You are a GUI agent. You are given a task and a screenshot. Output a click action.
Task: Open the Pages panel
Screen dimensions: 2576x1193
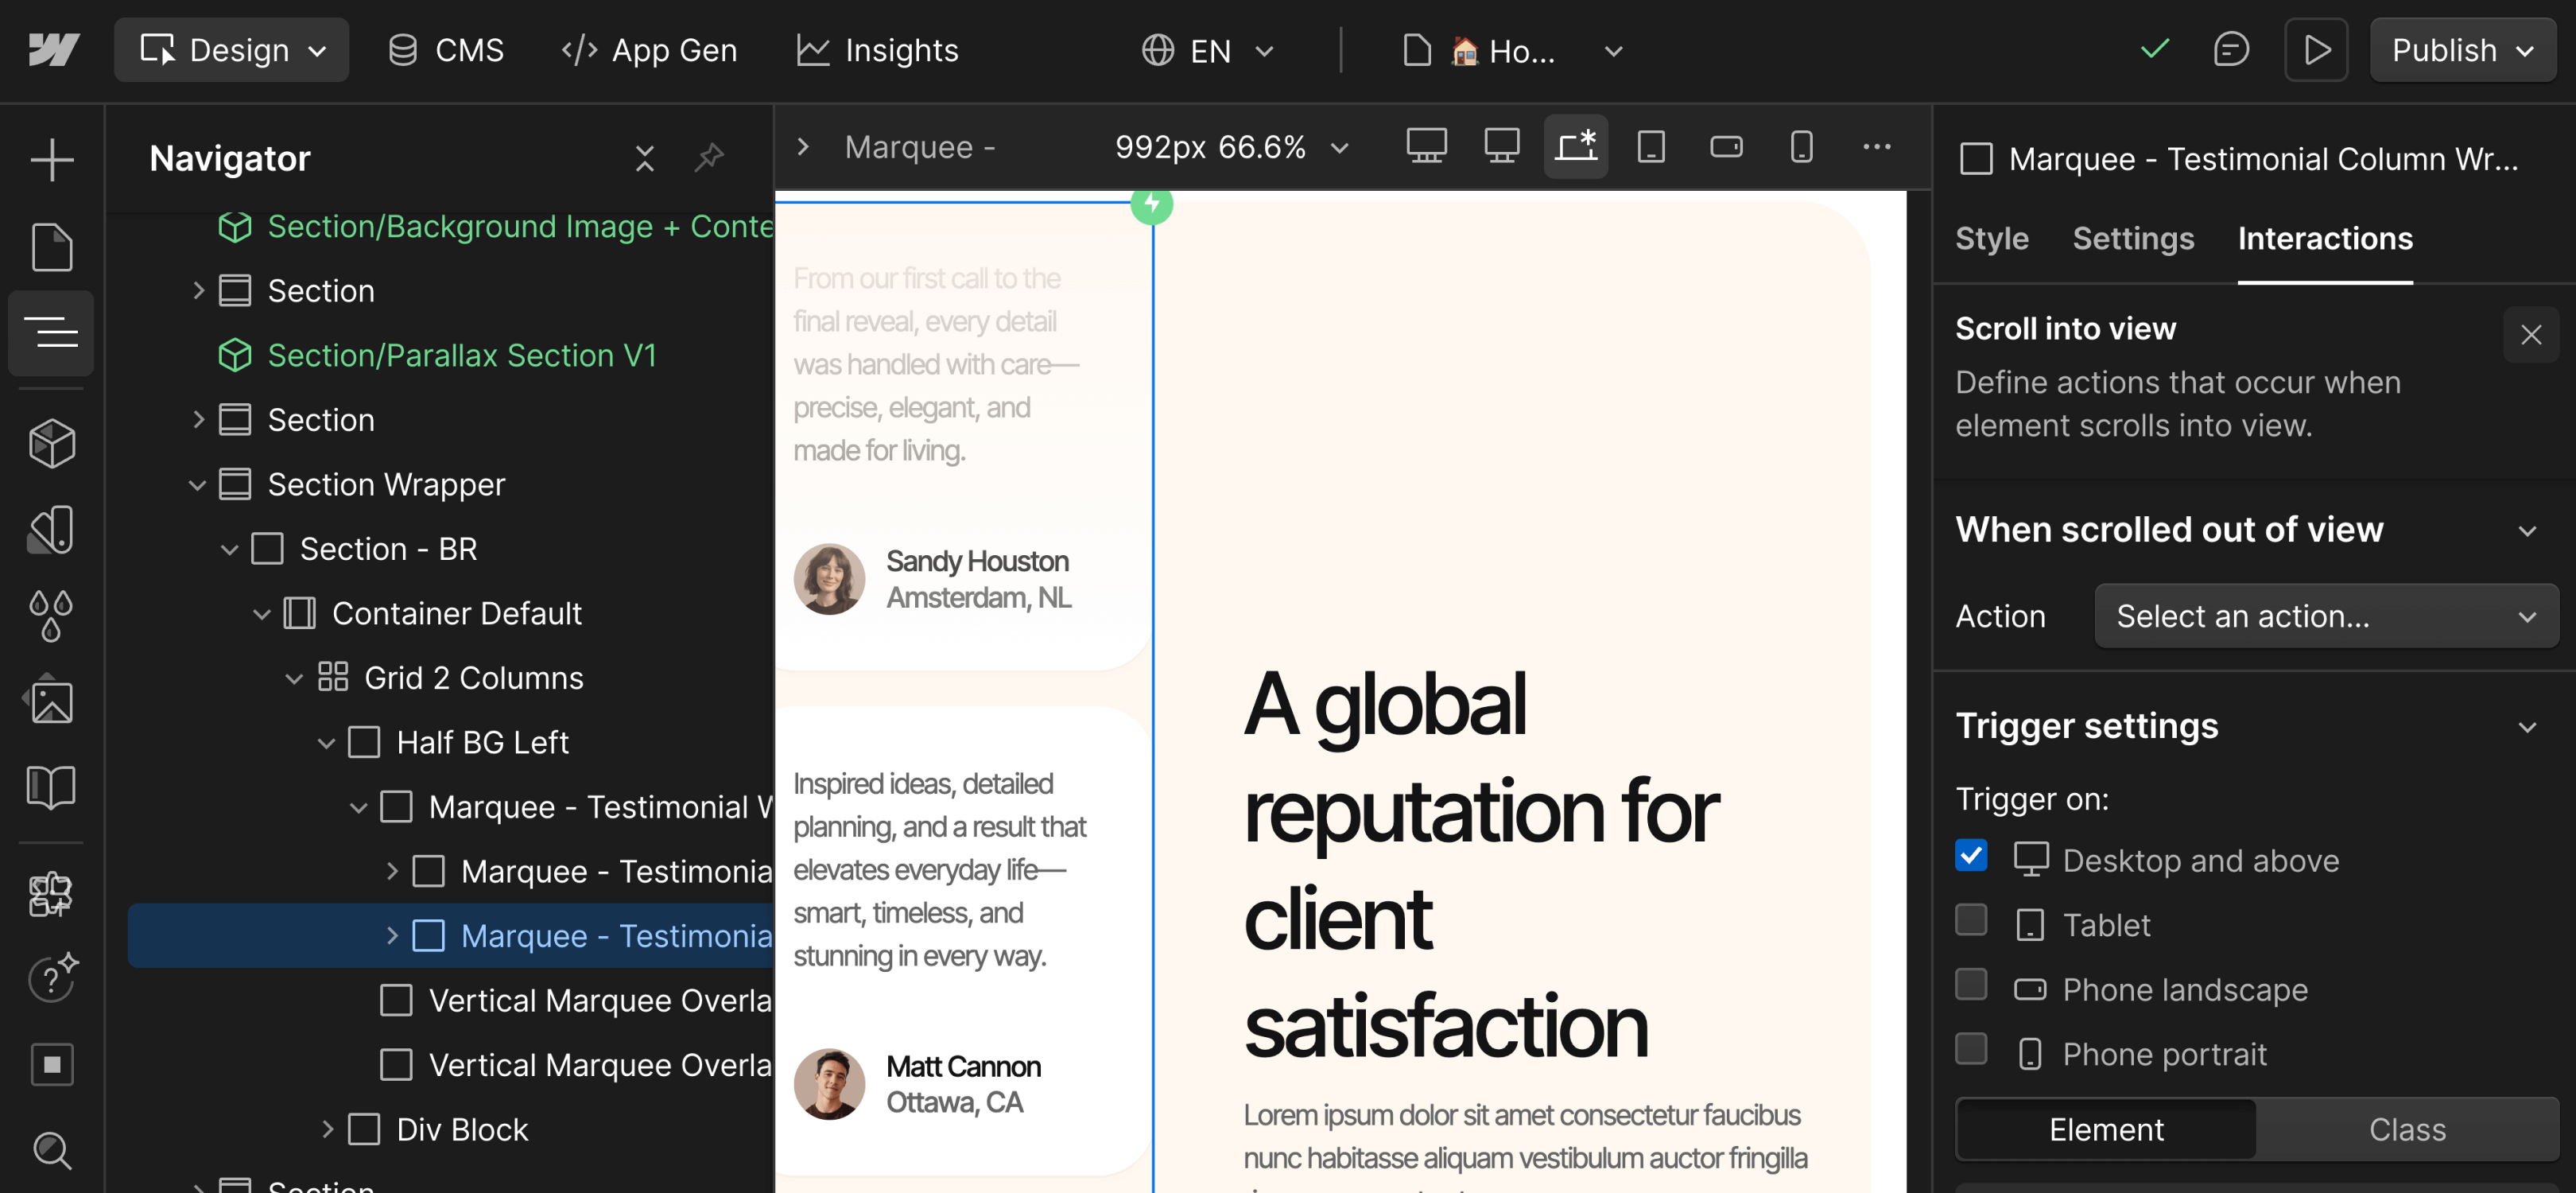[x=50, y=247]
